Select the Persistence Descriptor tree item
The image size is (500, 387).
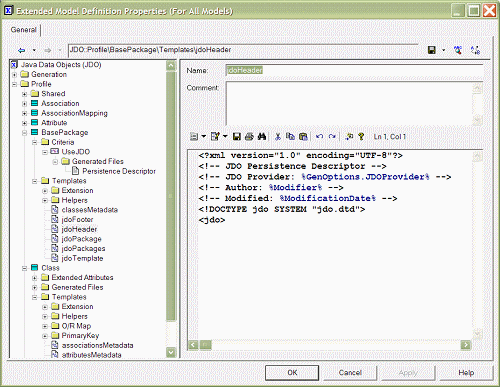tap(119, 171)
